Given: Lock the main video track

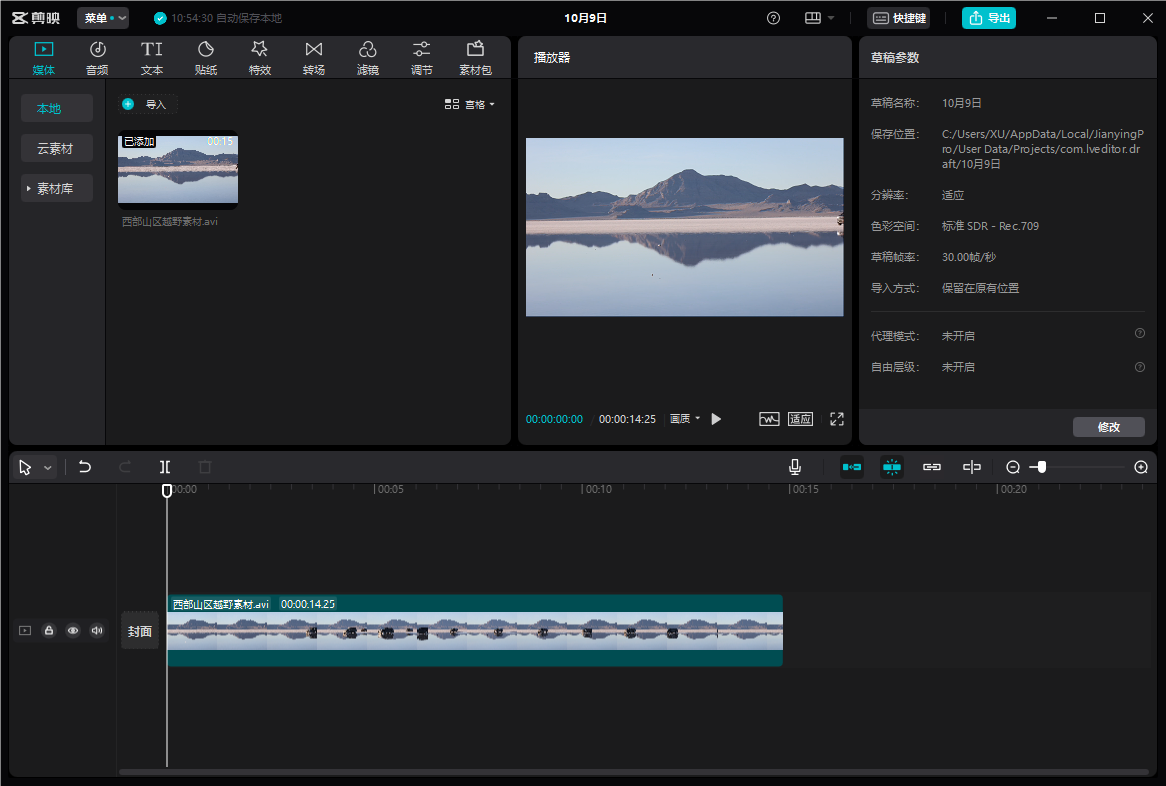Looking at the screenshot, I should point(49,631).
